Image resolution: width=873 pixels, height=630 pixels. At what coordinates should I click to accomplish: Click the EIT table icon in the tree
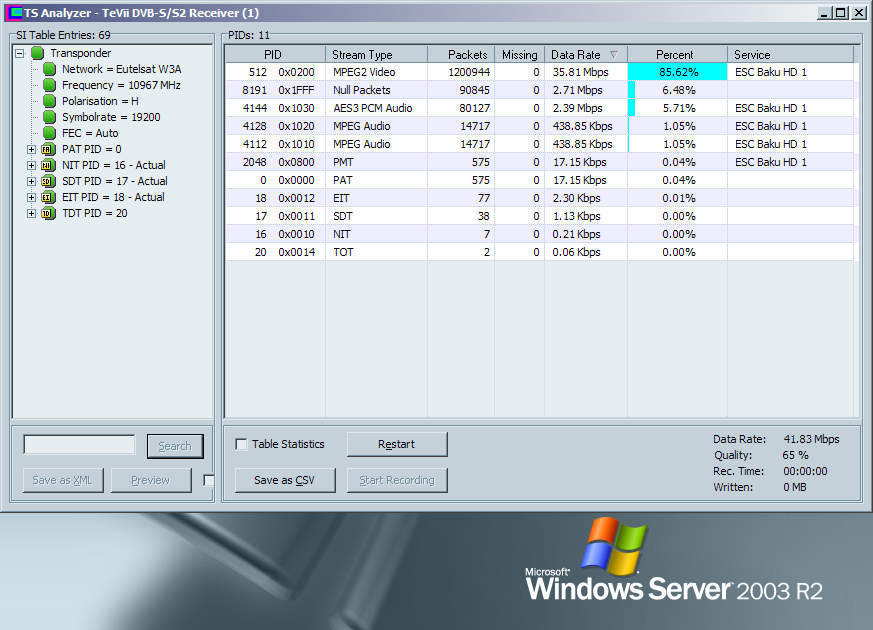point(48,198)
